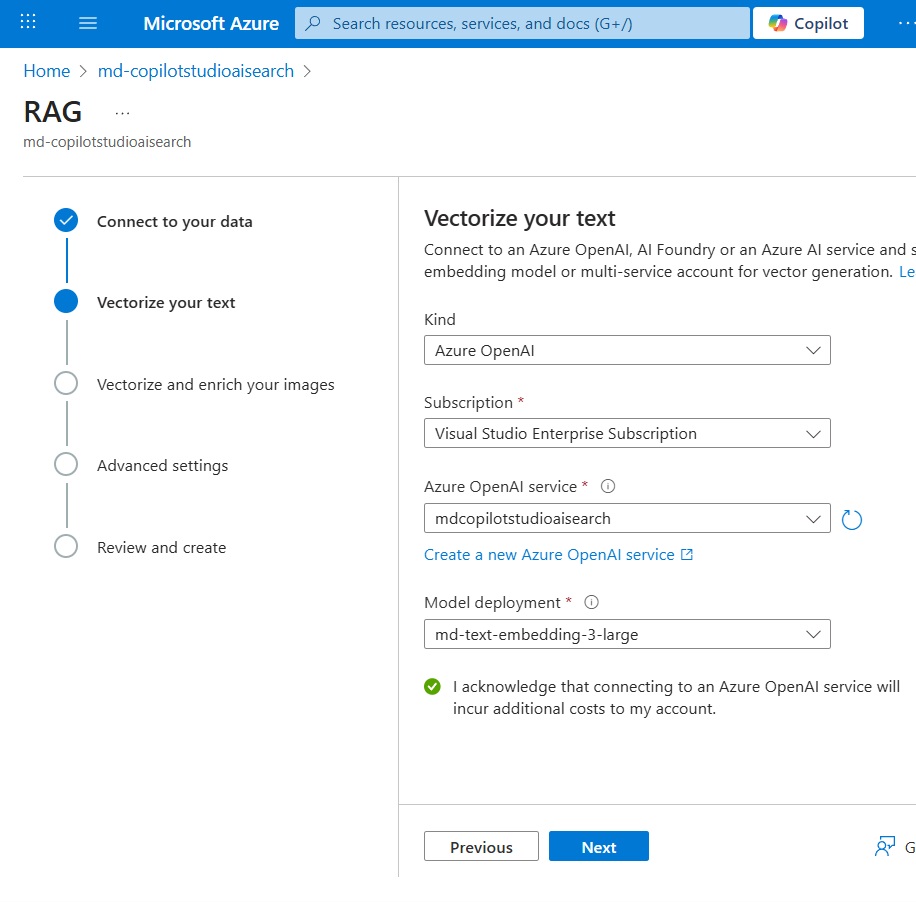
Task: Click the Previous button
Action: coord(481,847)
